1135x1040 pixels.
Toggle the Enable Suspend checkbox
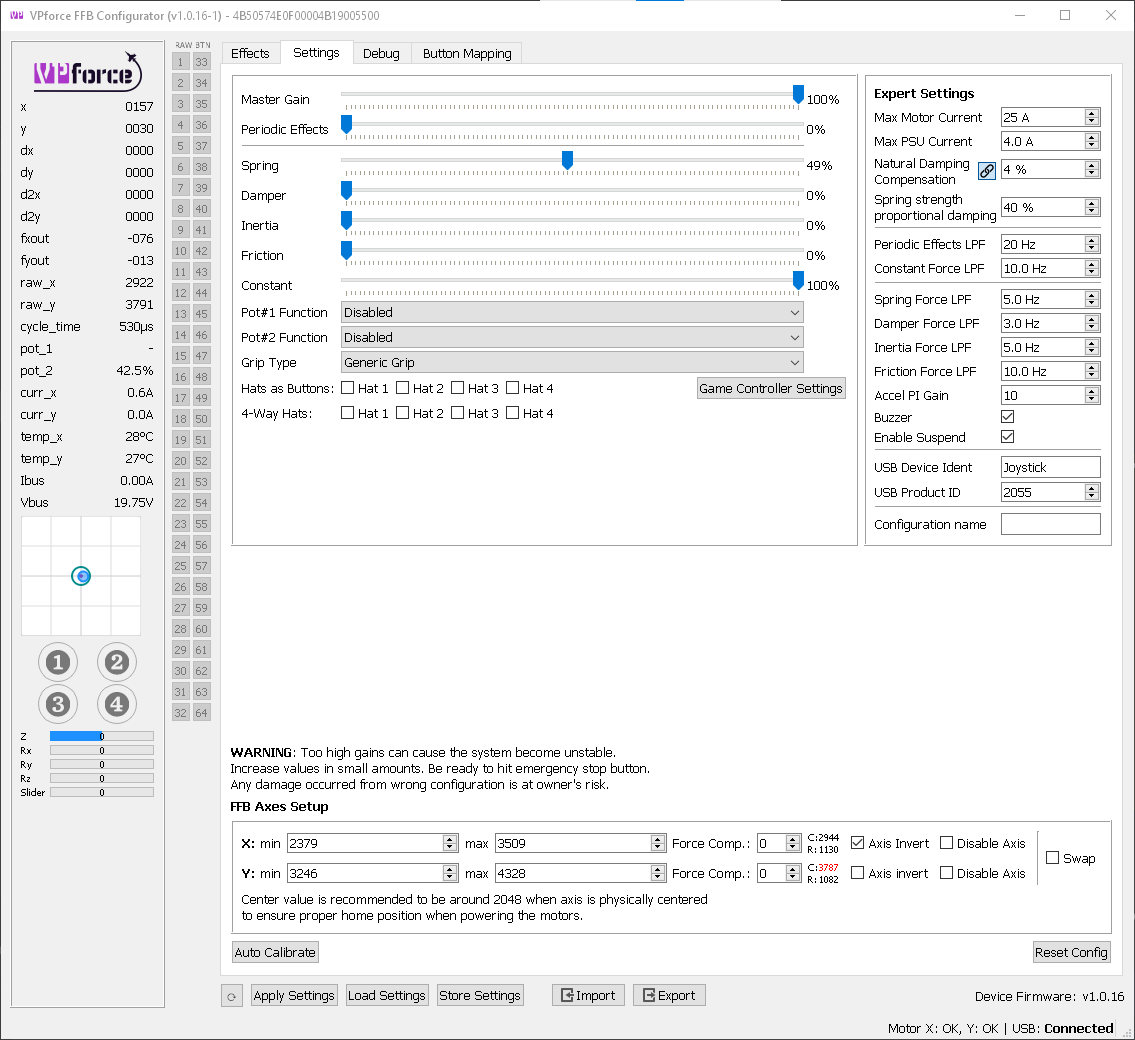[1008, 436]
